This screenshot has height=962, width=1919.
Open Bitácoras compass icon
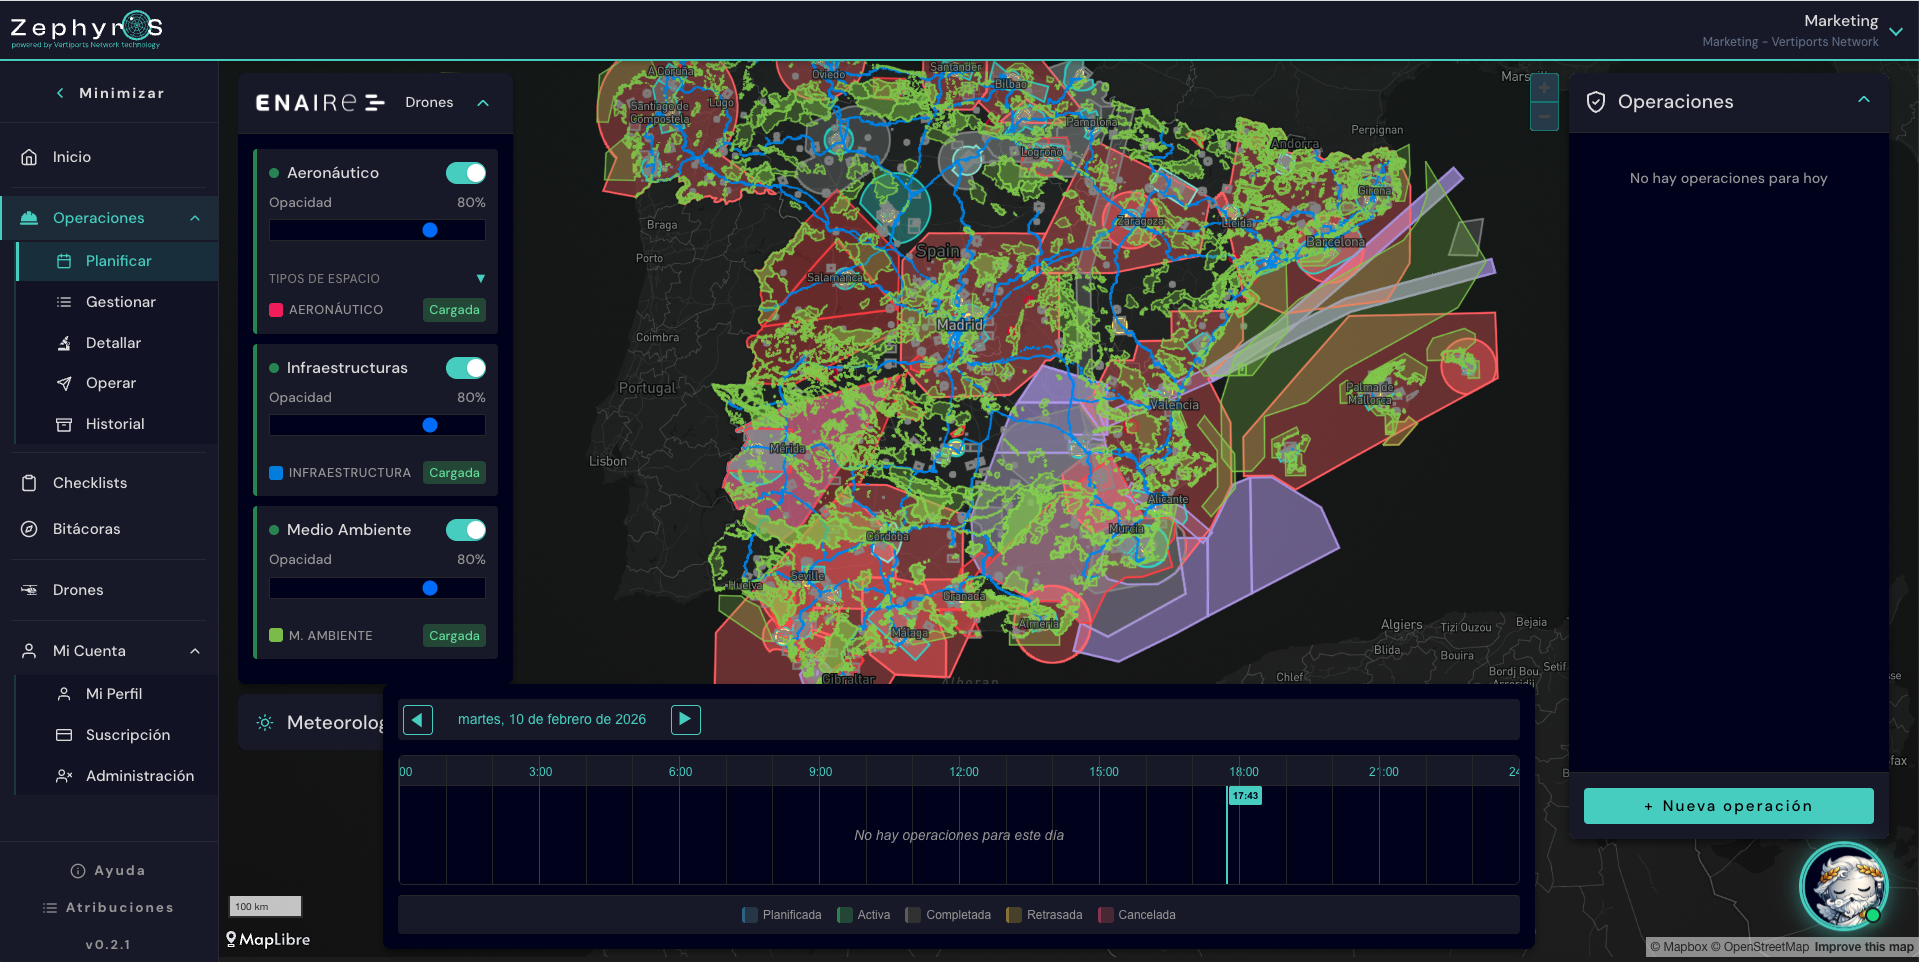(30, 529)
